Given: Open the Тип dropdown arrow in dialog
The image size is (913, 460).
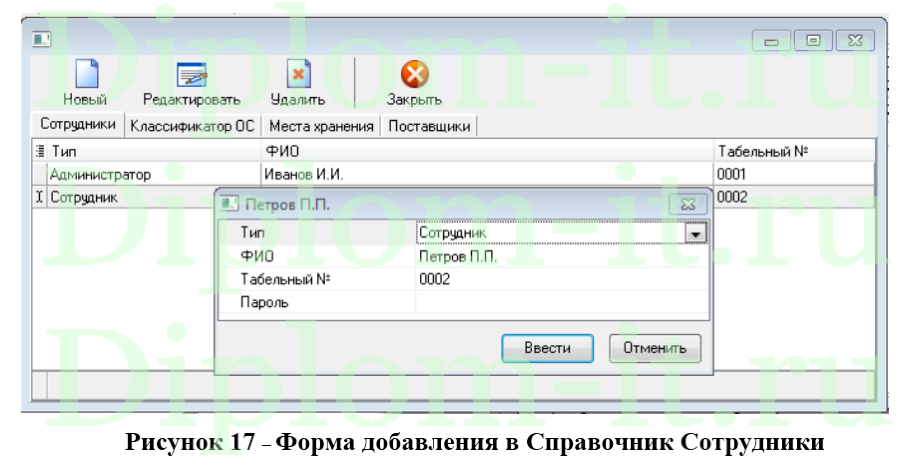Looking at the screenshot, I should [x=696, y=232].
